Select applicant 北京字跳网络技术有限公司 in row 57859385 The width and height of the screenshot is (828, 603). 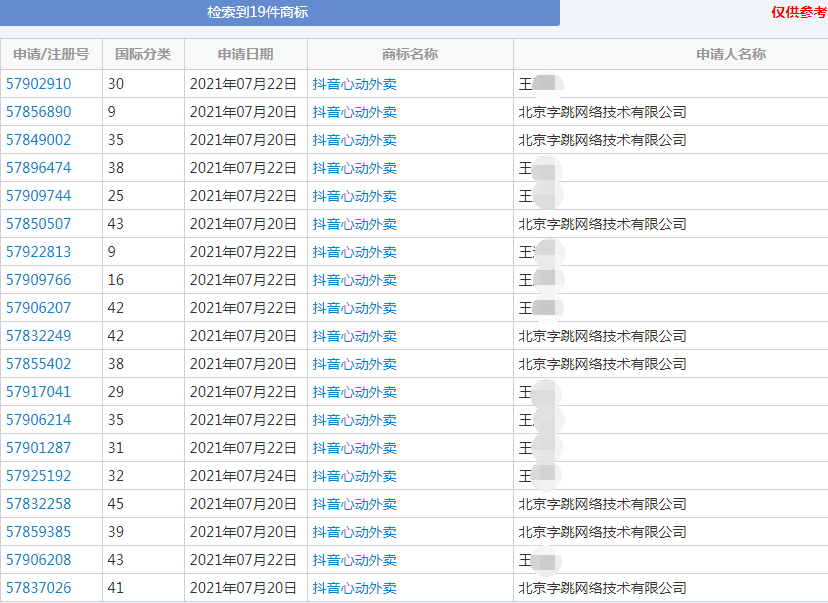click(603, 532)
